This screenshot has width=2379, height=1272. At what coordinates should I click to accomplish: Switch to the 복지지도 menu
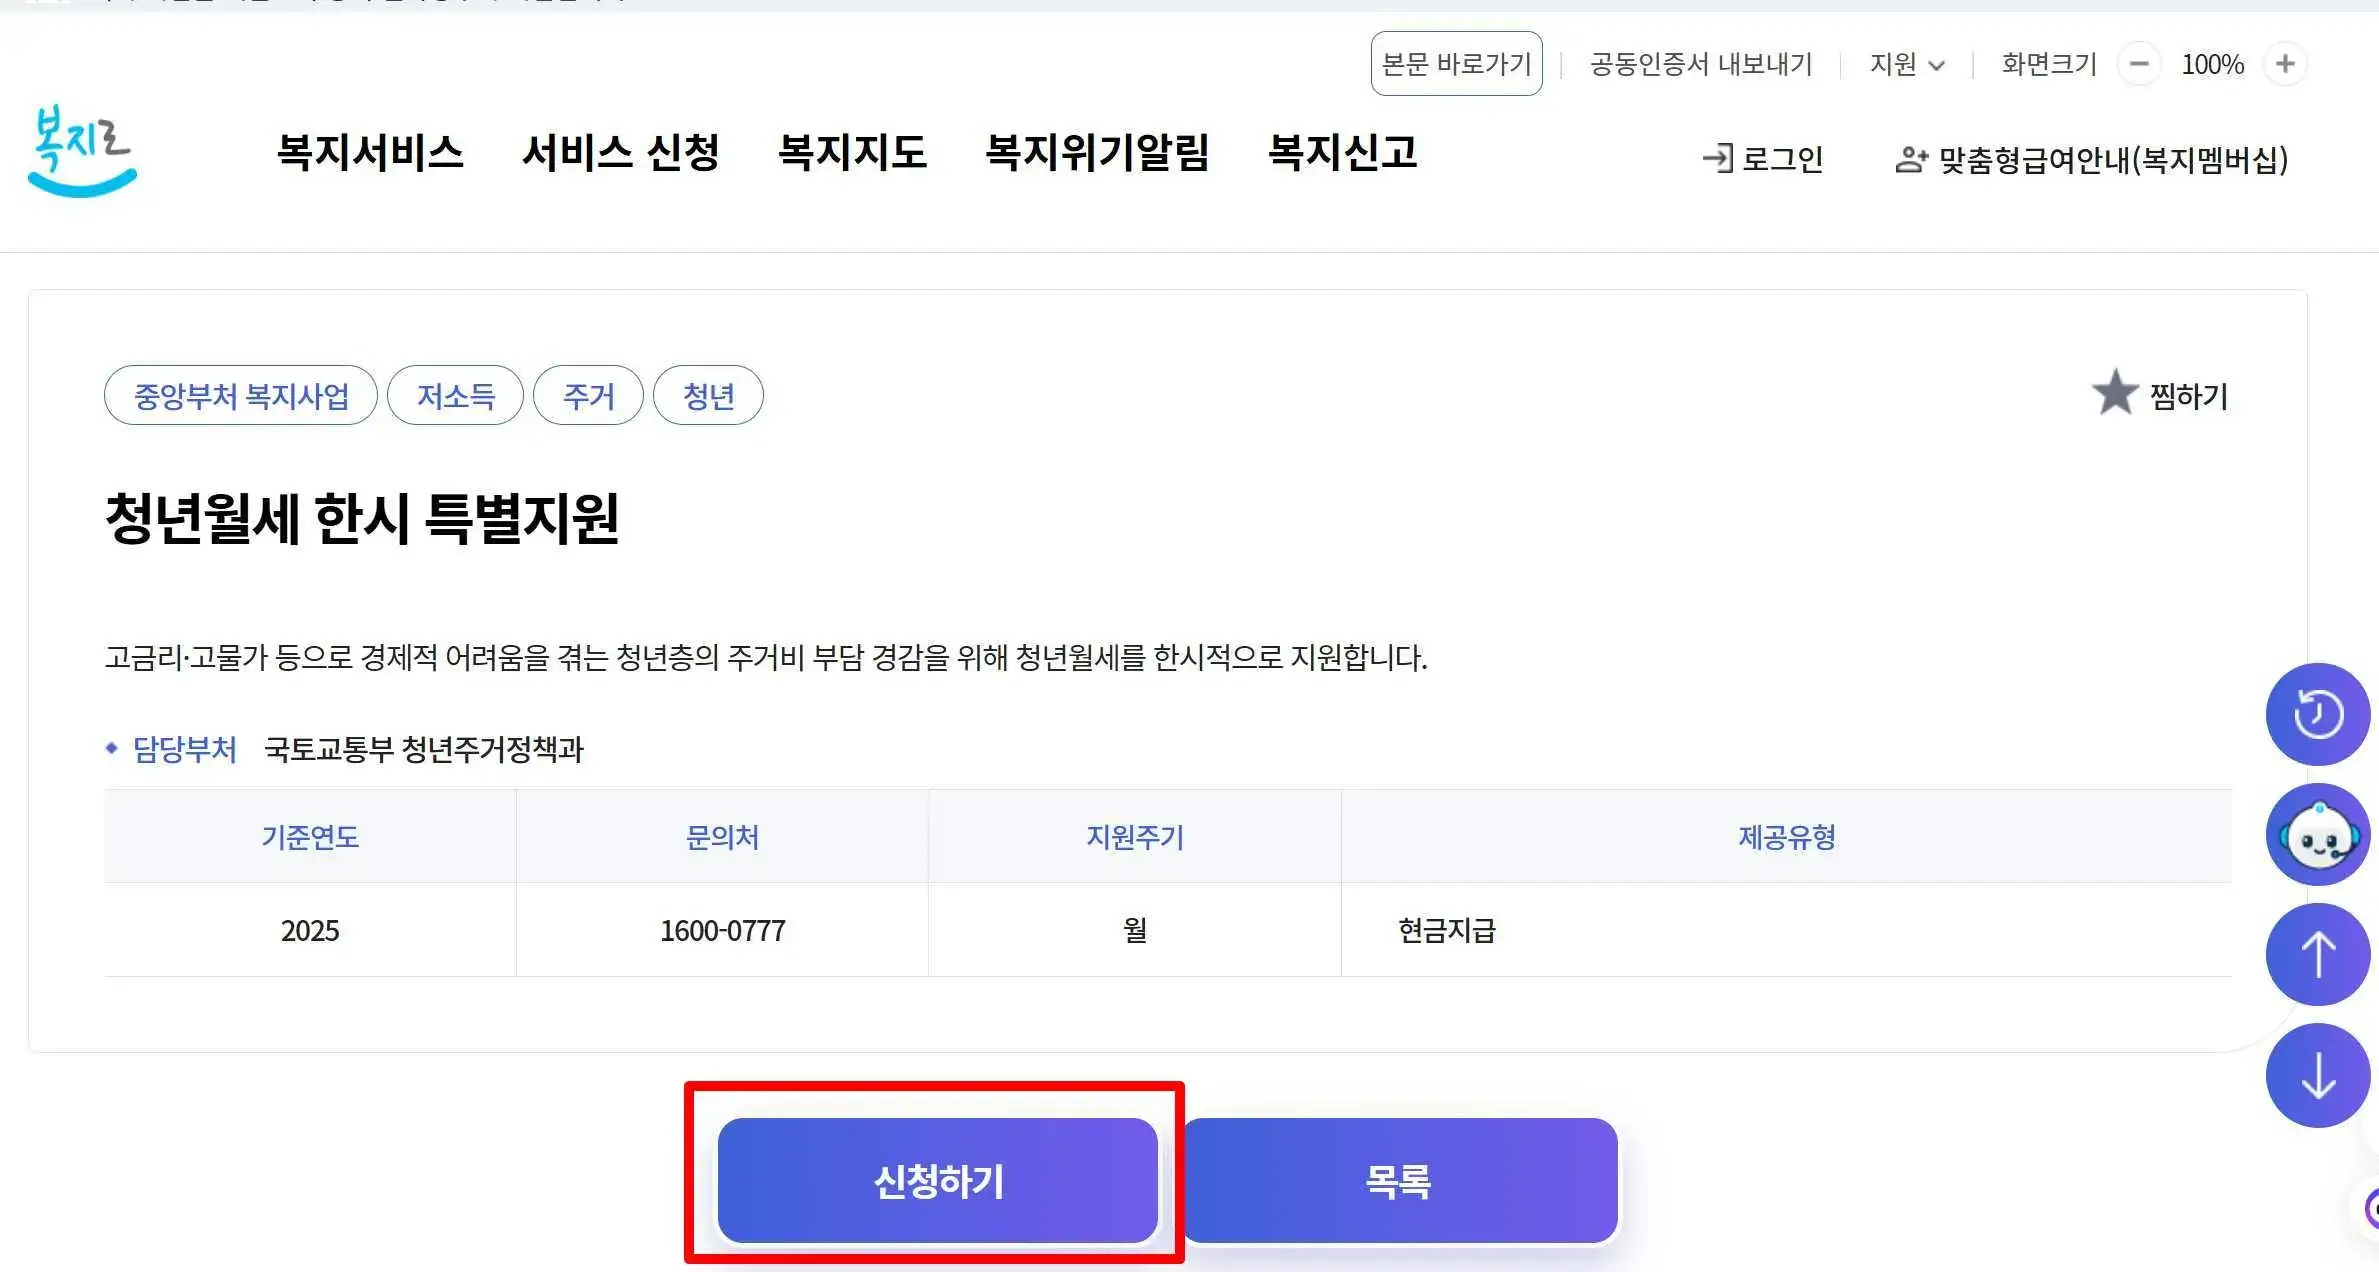click(852, 154)
